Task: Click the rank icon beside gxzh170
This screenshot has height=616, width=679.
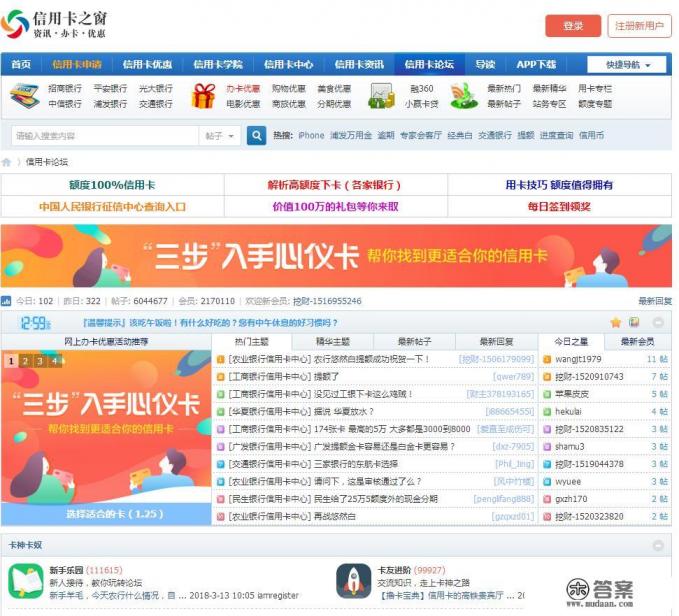Action: click(547, 499)
